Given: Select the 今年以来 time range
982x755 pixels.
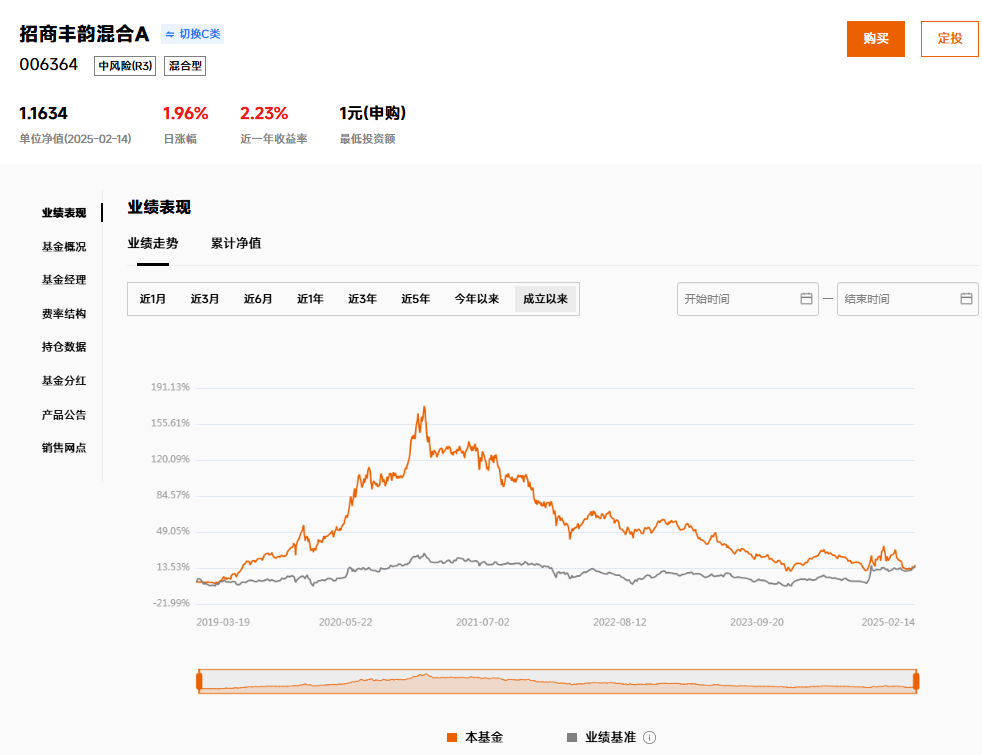Looking at the screenshot, I should [x=476, y=299].
